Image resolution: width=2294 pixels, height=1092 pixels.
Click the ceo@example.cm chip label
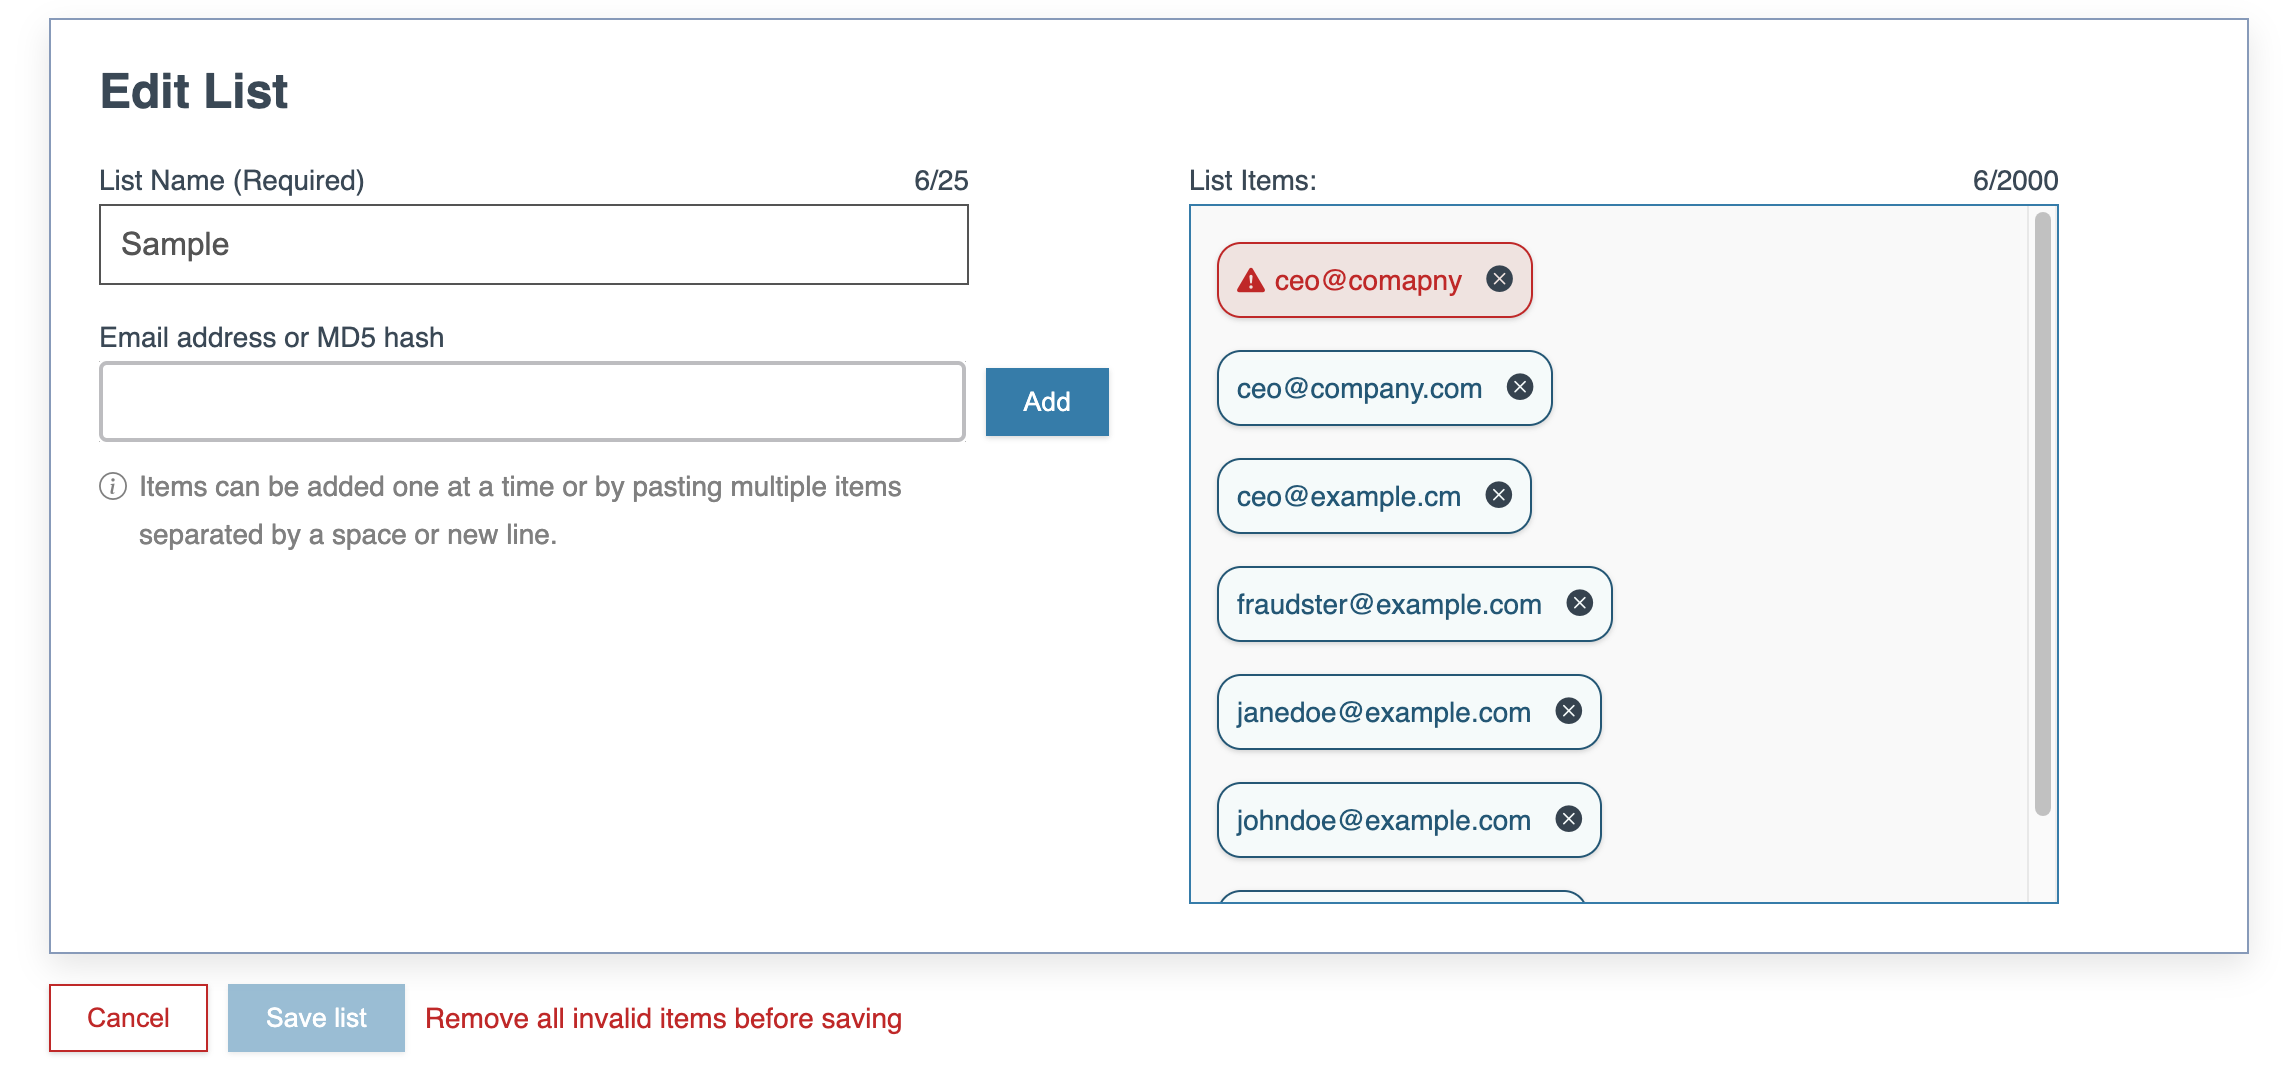[x=1349, y=496]
